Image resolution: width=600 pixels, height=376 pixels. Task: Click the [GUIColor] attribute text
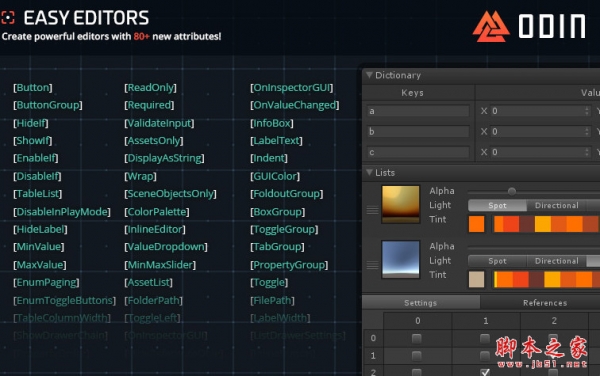275,176
